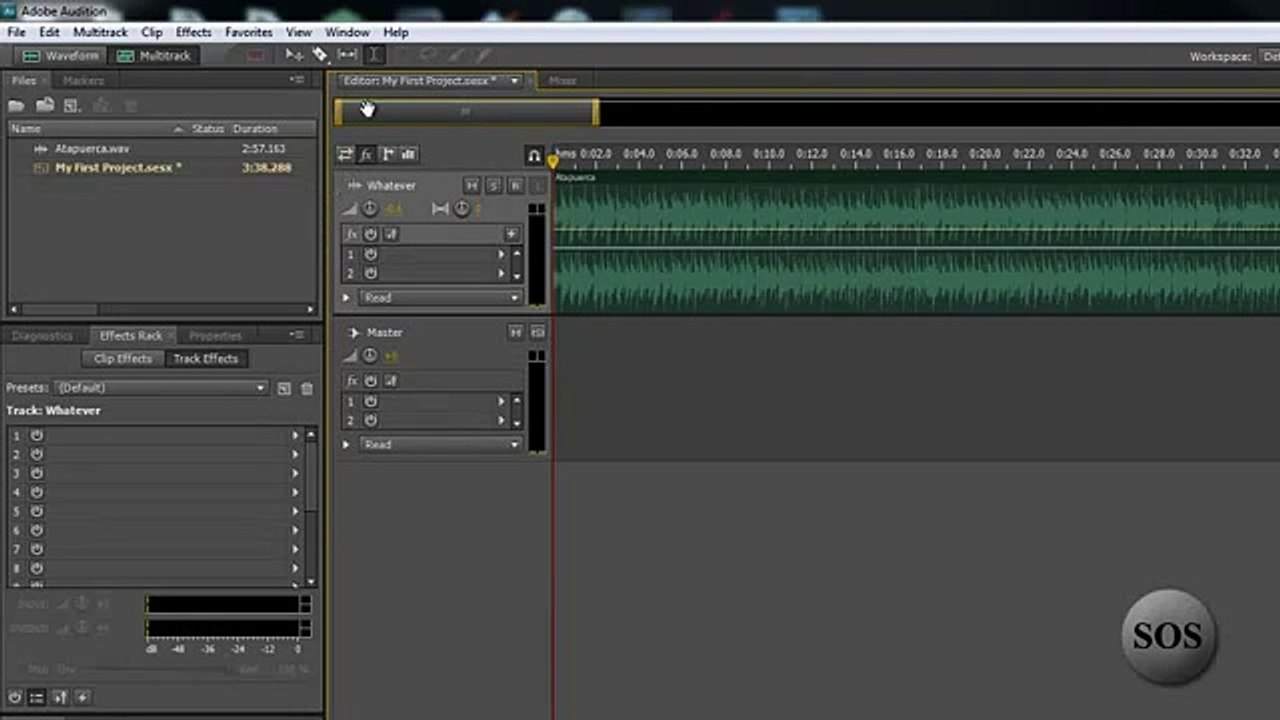Screen dimensions: 1280x720
Task: Select Atapuerca.wav in the Files list
Action: (92, 149)
